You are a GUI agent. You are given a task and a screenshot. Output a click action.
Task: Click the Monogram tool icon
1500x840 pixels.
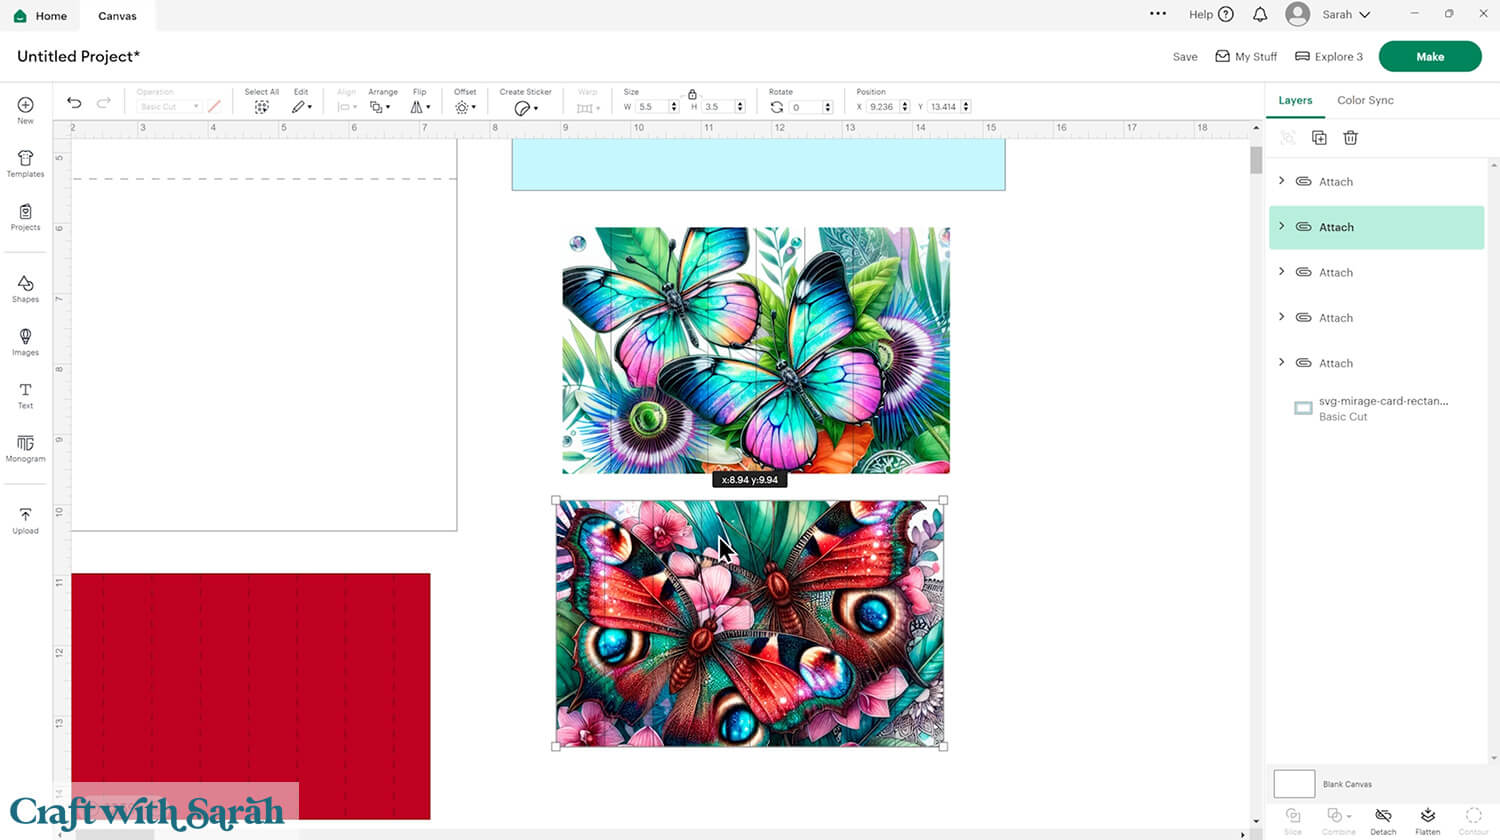tap(25, 447)
